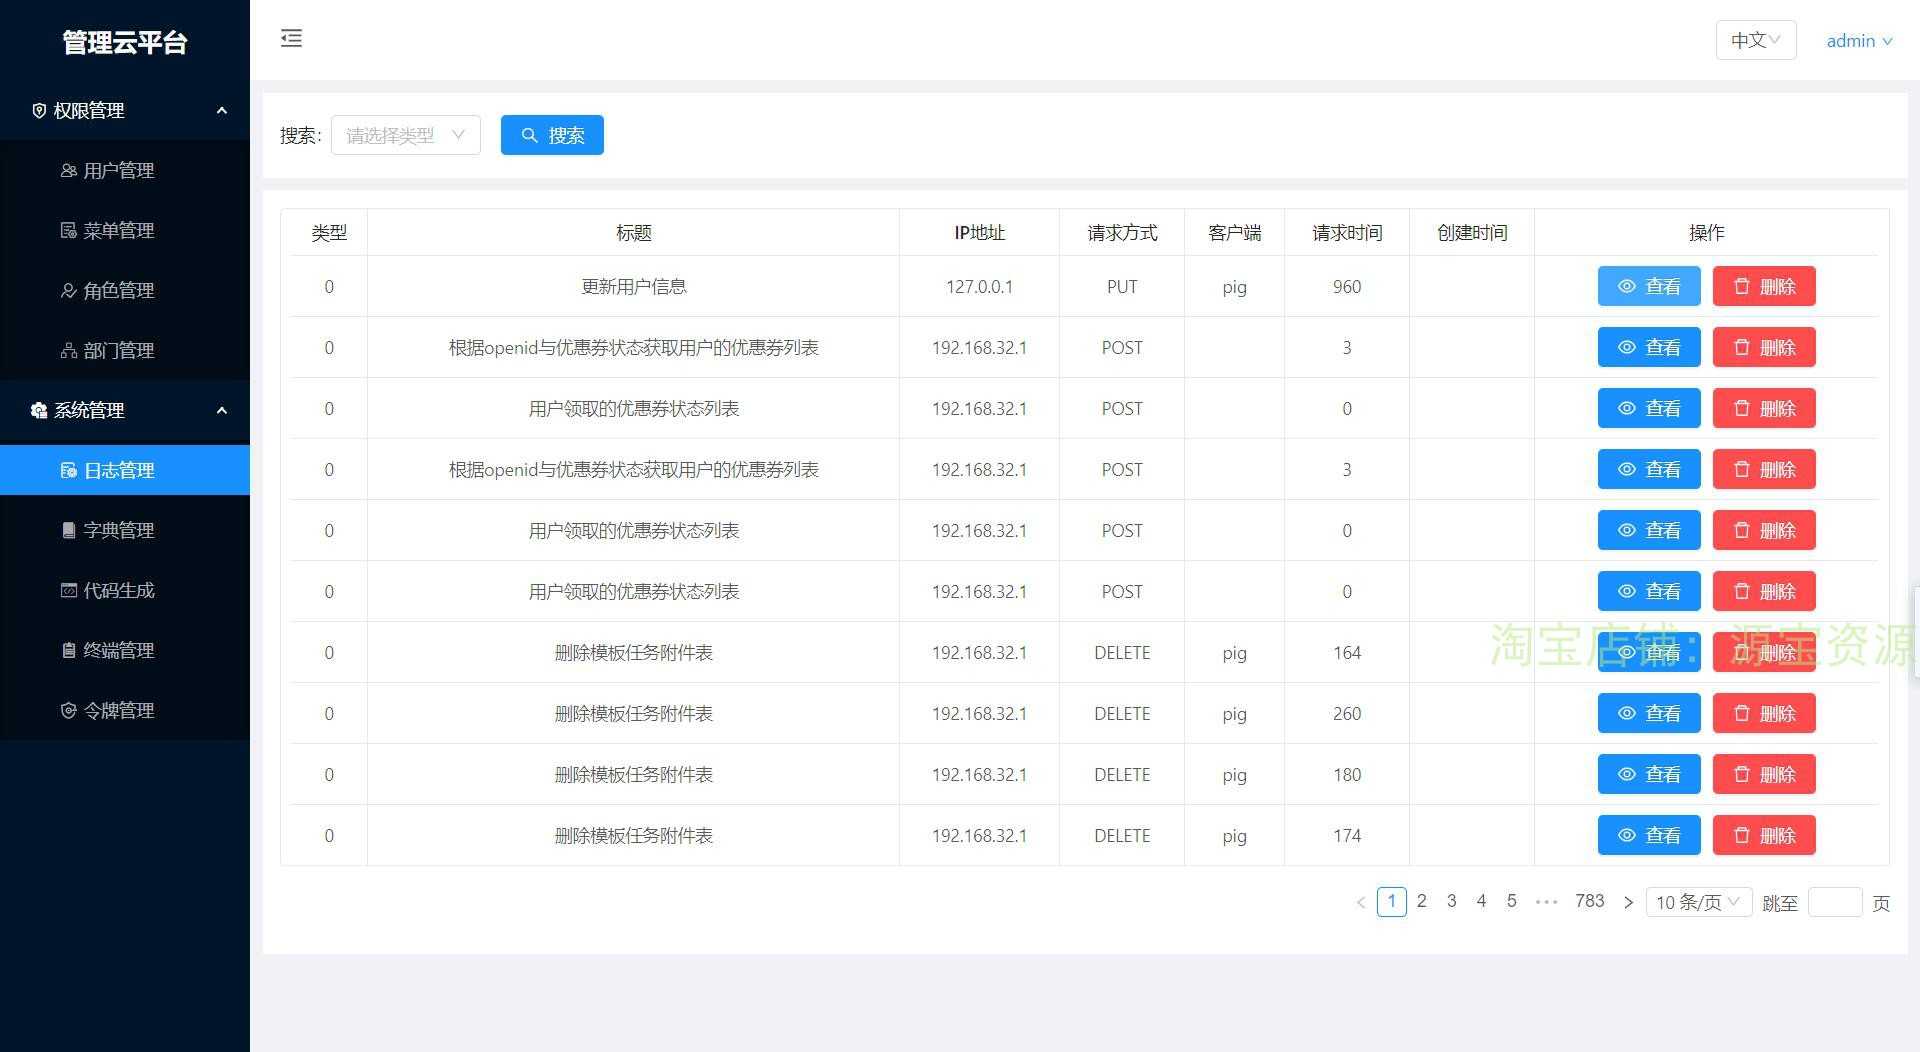
Task: Open the 请选择类型 type dropdown
Action: [405, 135]
